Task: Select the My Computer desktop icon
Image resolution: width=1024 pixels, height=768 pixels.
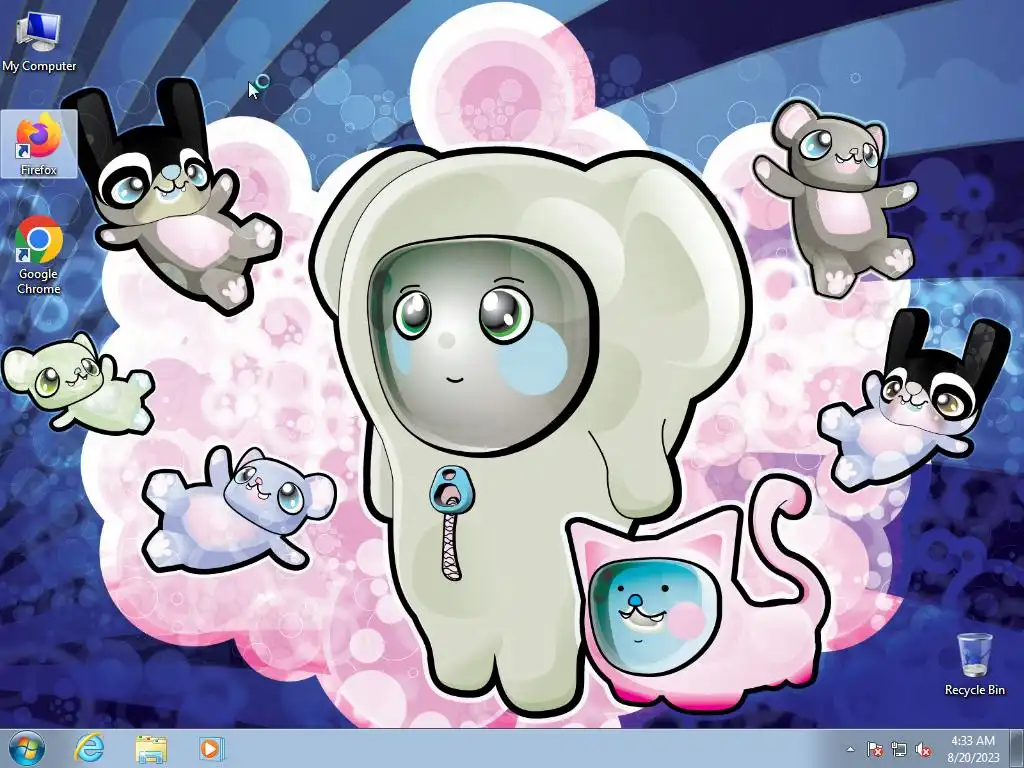Action: click(39, 42)
